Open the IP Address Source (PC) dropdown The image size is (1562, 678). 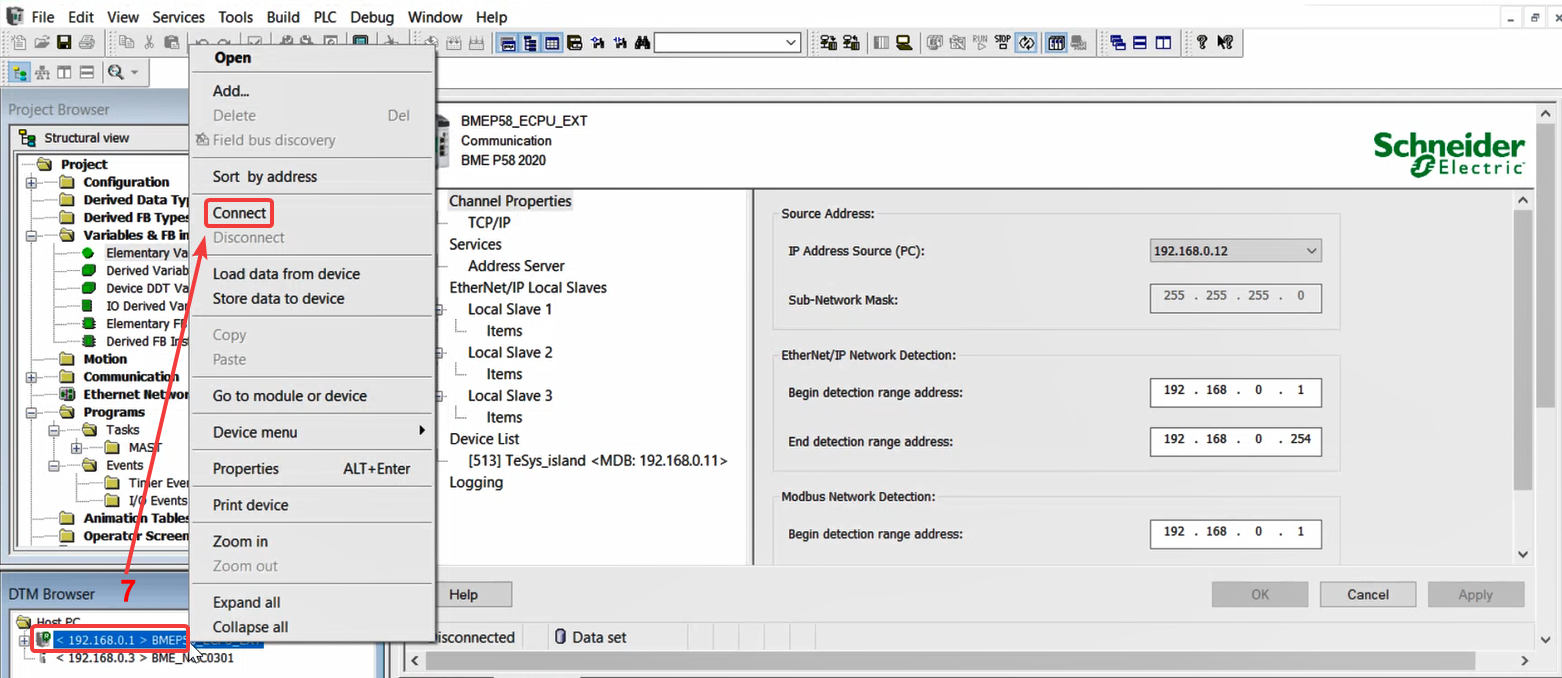click(x=1236, y=251)
